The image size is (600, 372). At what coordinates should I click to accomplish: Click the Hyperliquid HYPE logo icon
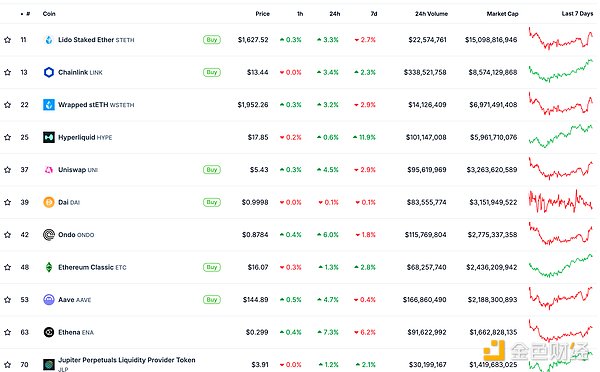coord(49,137)
